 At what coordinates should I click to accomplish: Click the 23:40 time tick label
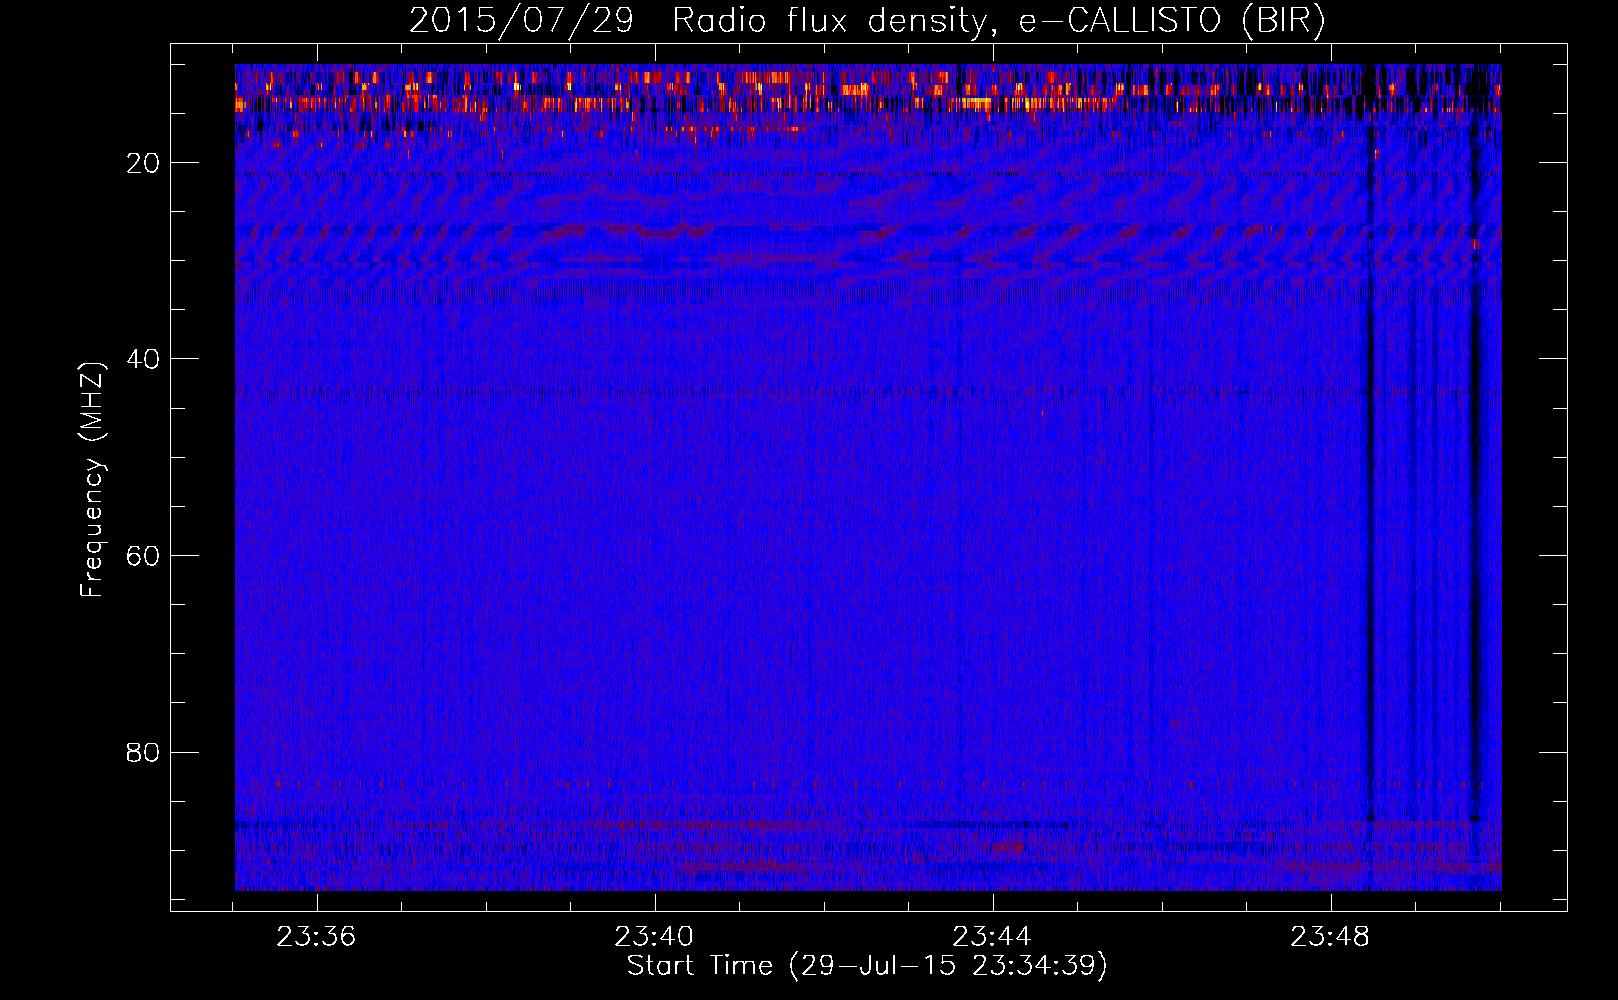655,937
